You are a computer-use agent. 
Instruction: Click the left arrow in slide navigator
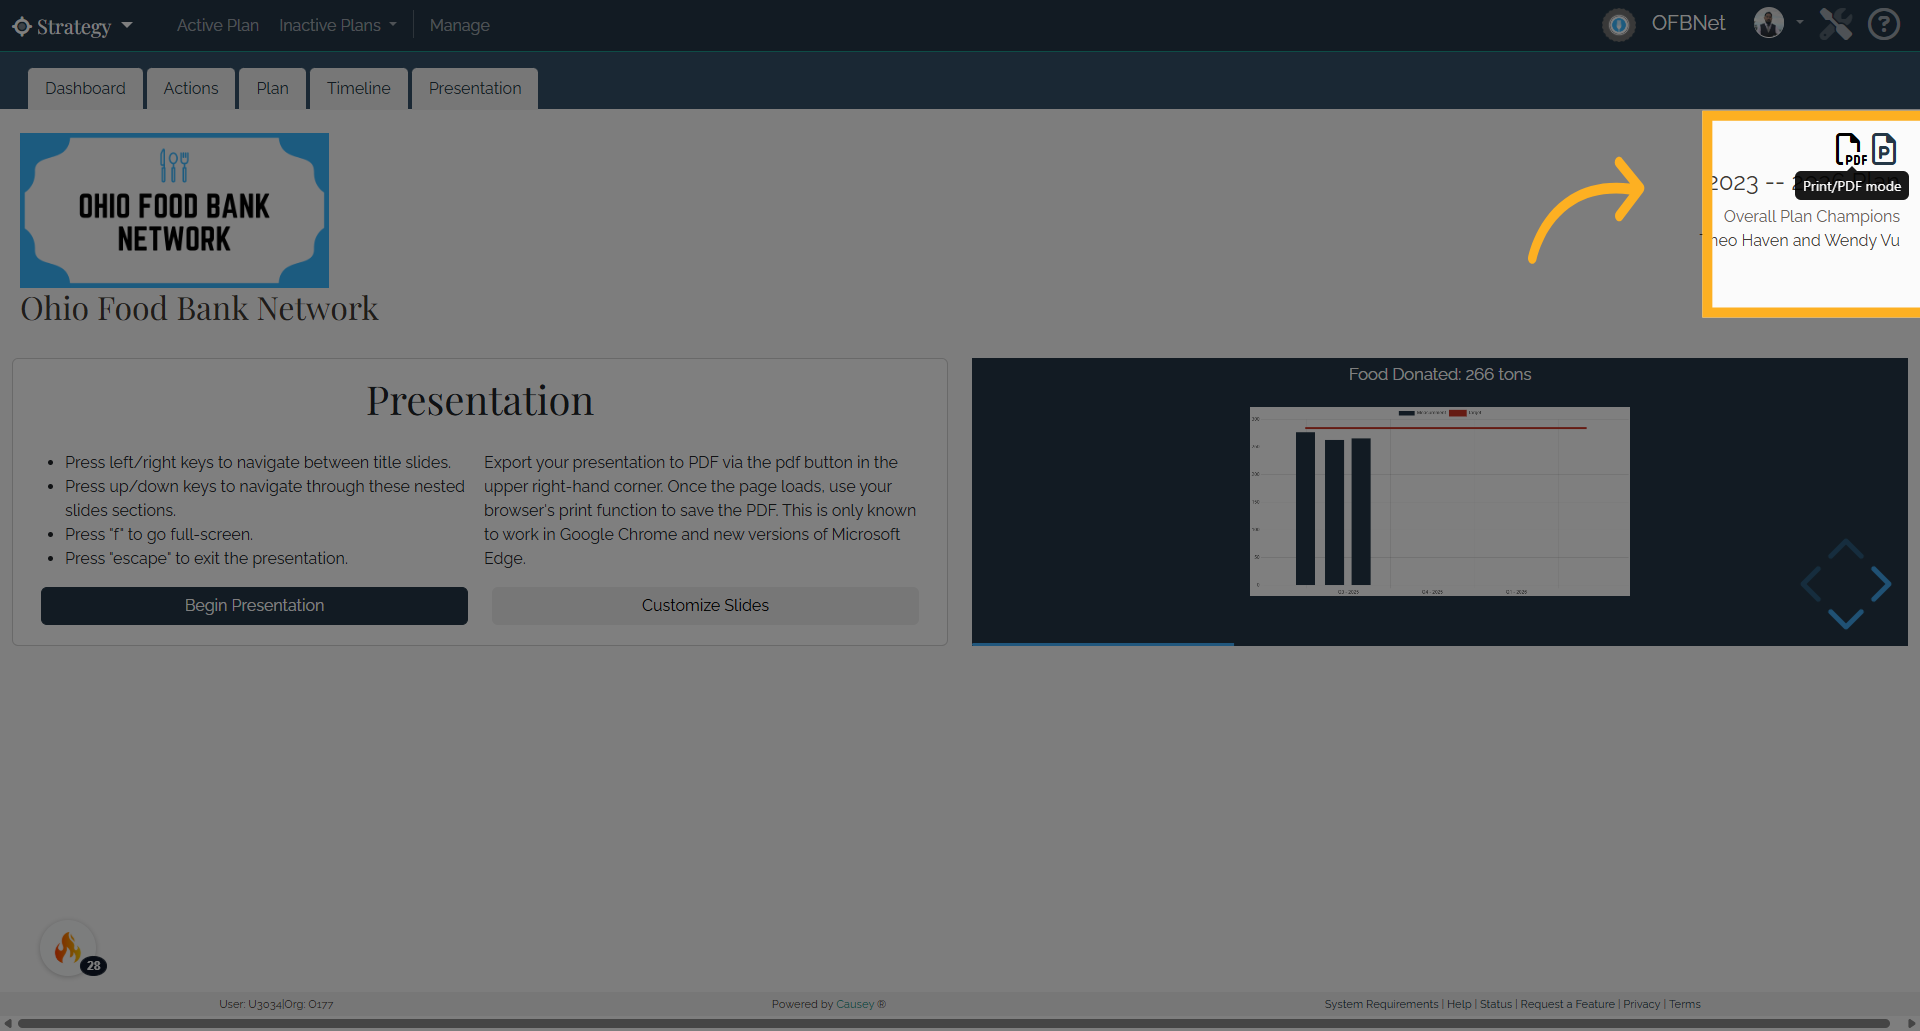[1811, 584]
